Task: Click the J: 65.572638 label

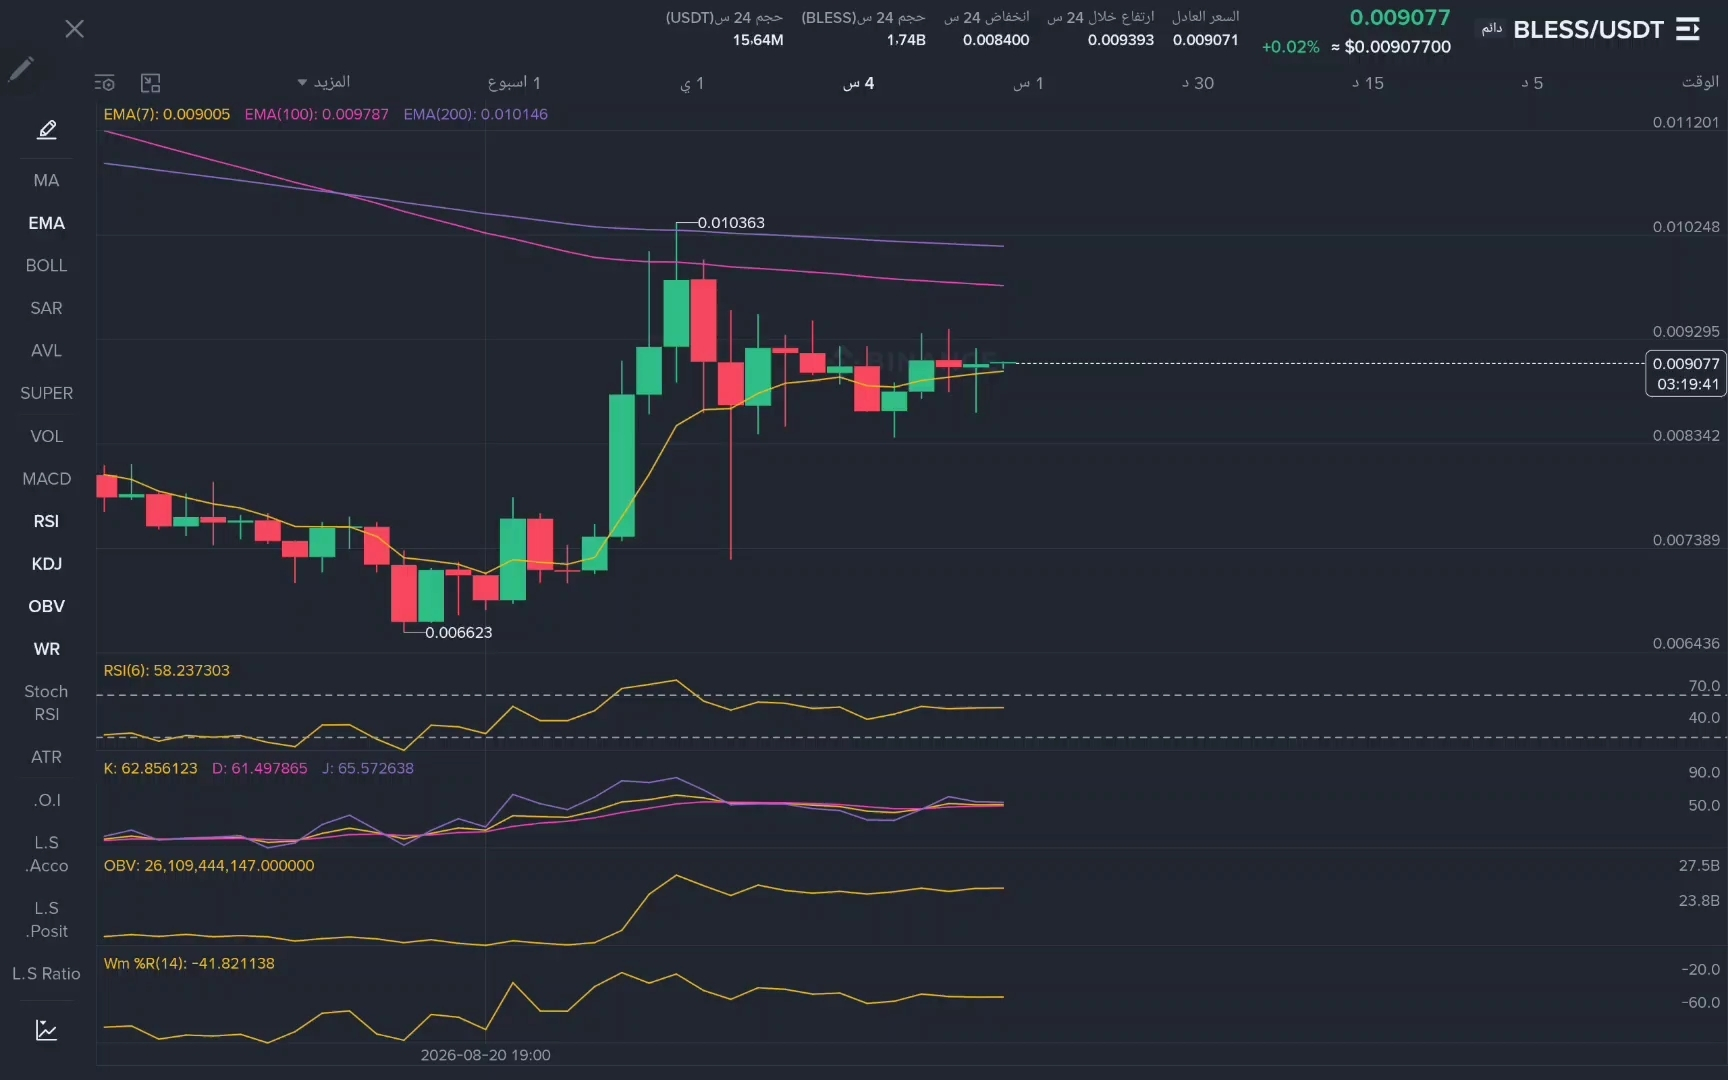Action: tap(368, 768)
